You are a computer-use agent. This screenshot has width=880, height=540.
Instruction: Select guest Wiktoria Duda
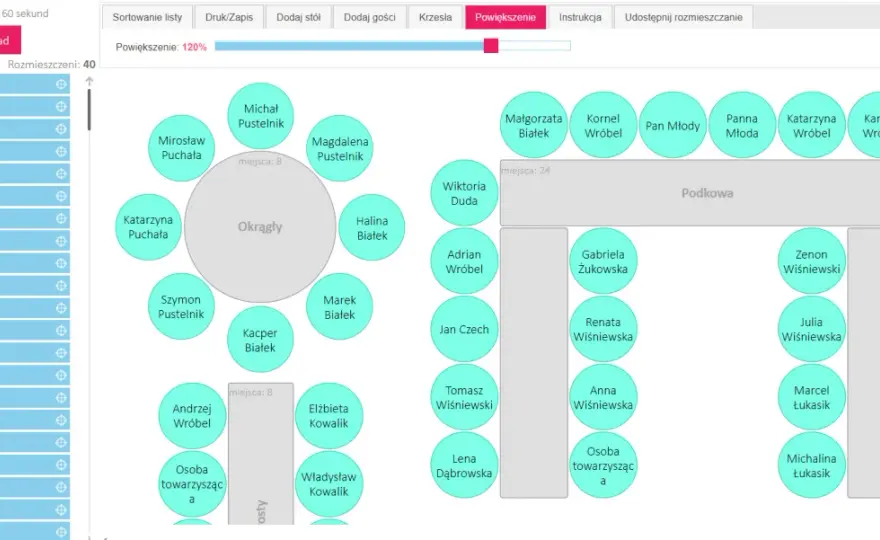click(x=464, y=193)
